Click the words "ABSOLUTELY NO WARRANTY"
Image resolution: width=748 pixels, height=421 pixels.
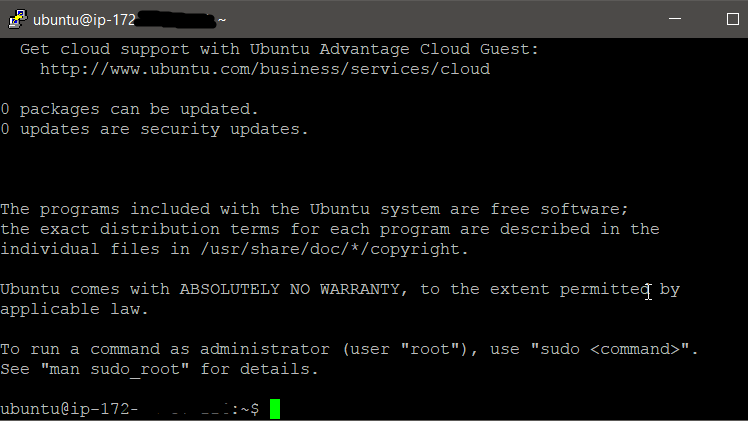click(290, 289)
